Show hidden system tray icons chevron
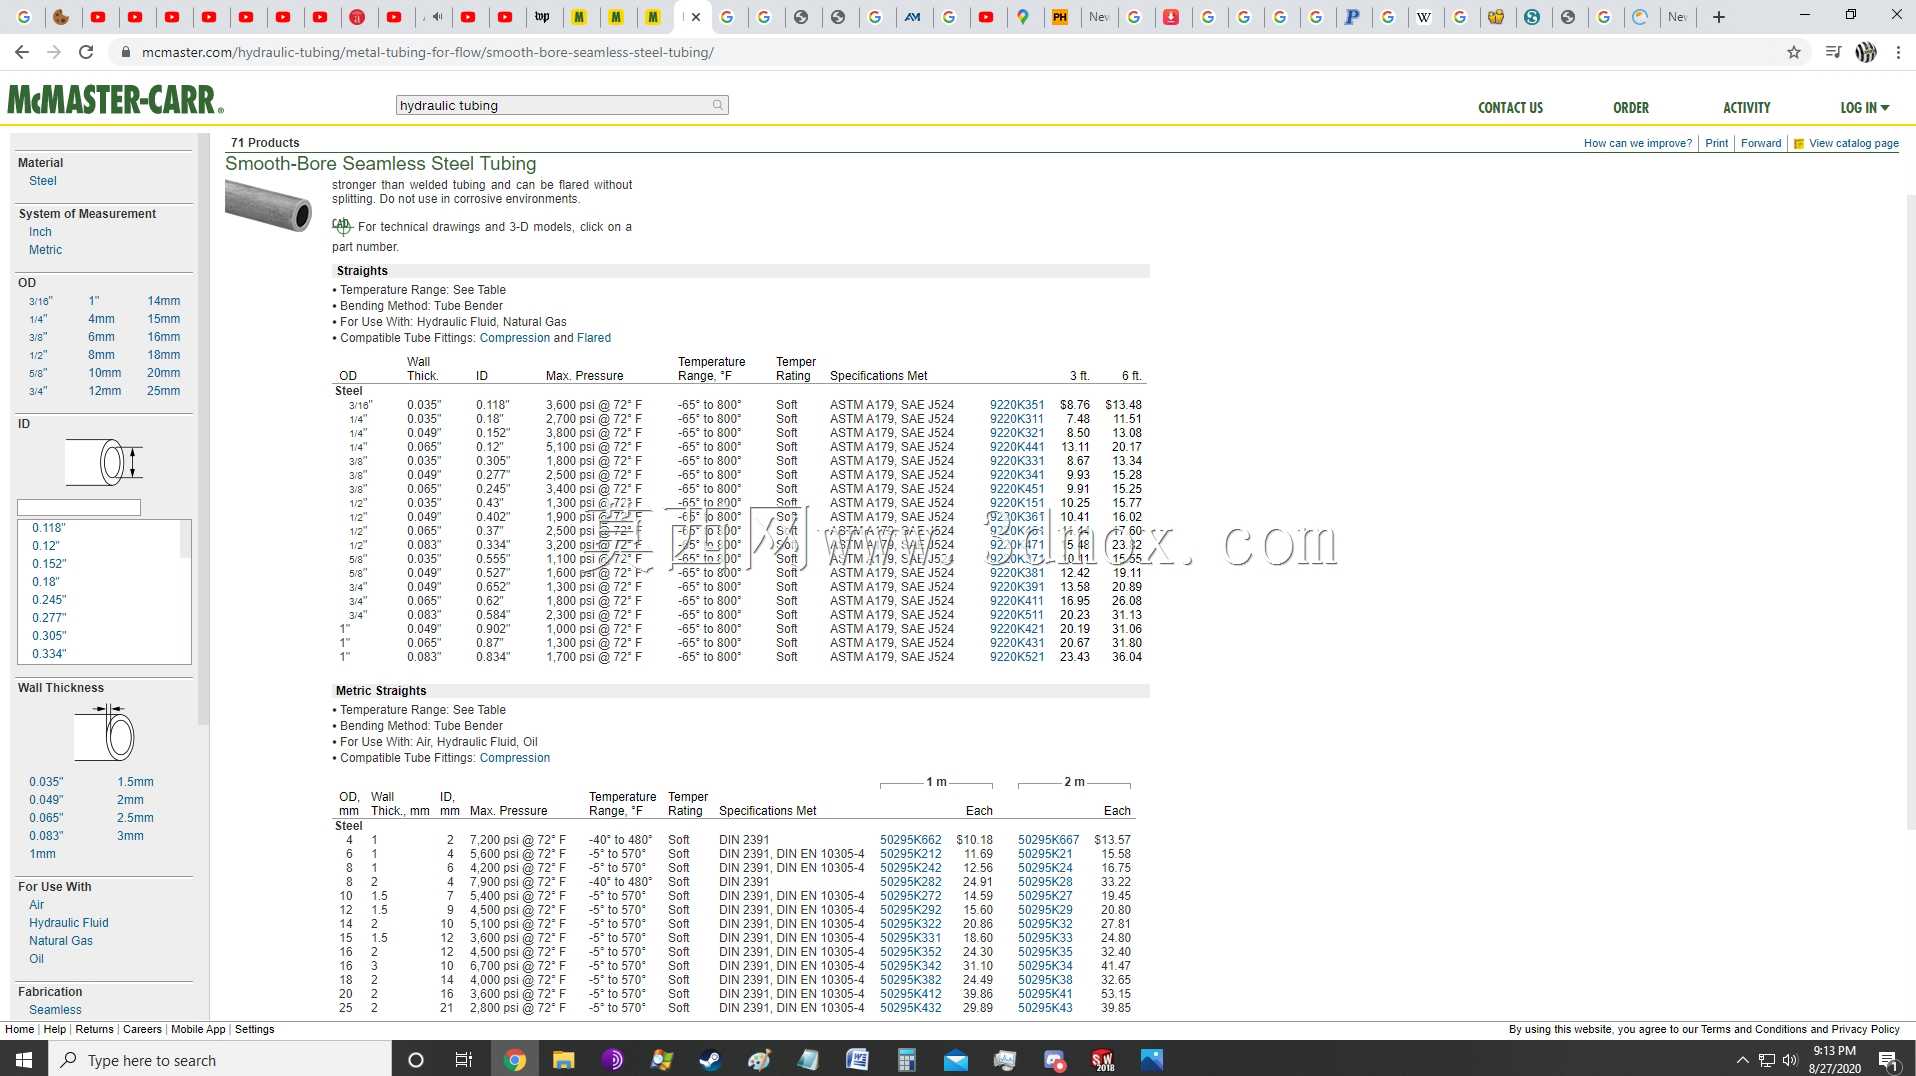Viewport: 1916px width, 1076px height. coord(1742,1060)
